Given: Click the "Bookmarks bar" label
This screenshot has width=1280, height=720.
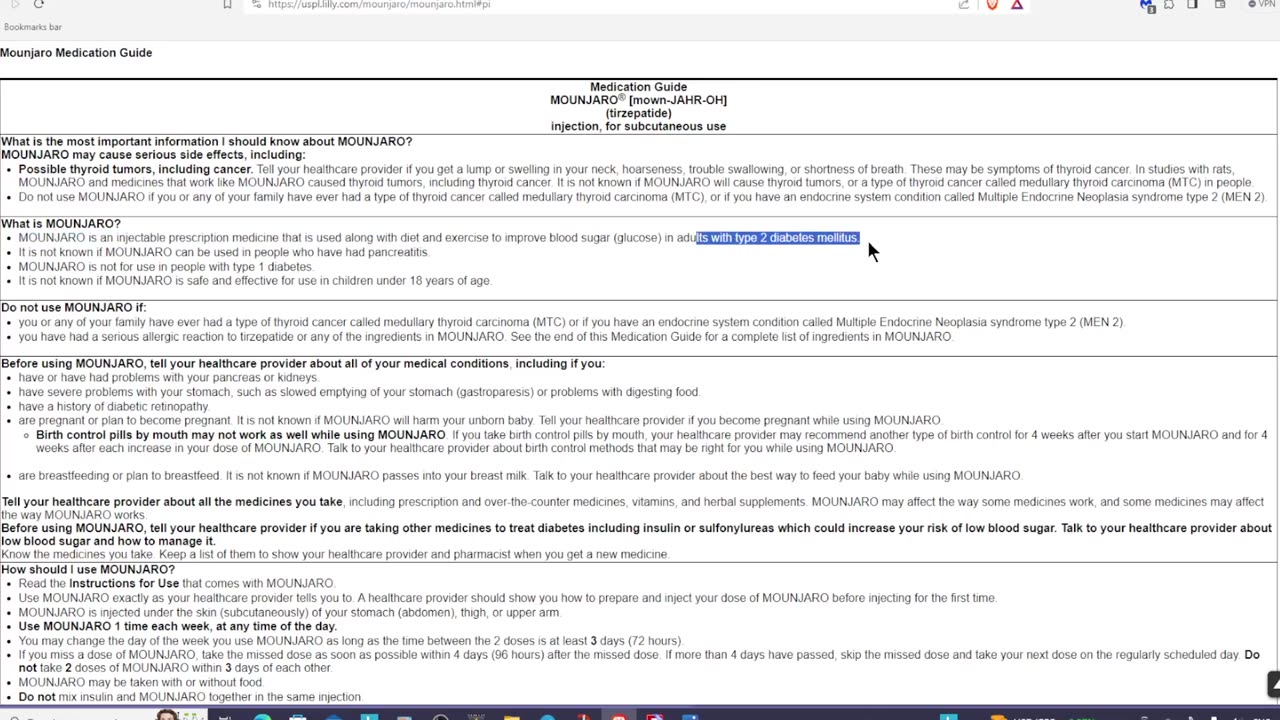Looking at the screenshot, I should 33,27.
